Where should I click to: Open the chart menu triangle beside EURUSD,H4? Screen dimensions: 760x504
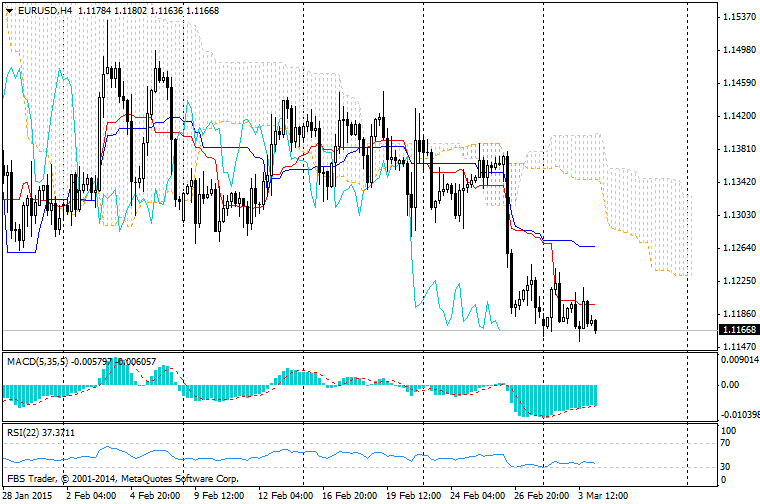[9, 11]
